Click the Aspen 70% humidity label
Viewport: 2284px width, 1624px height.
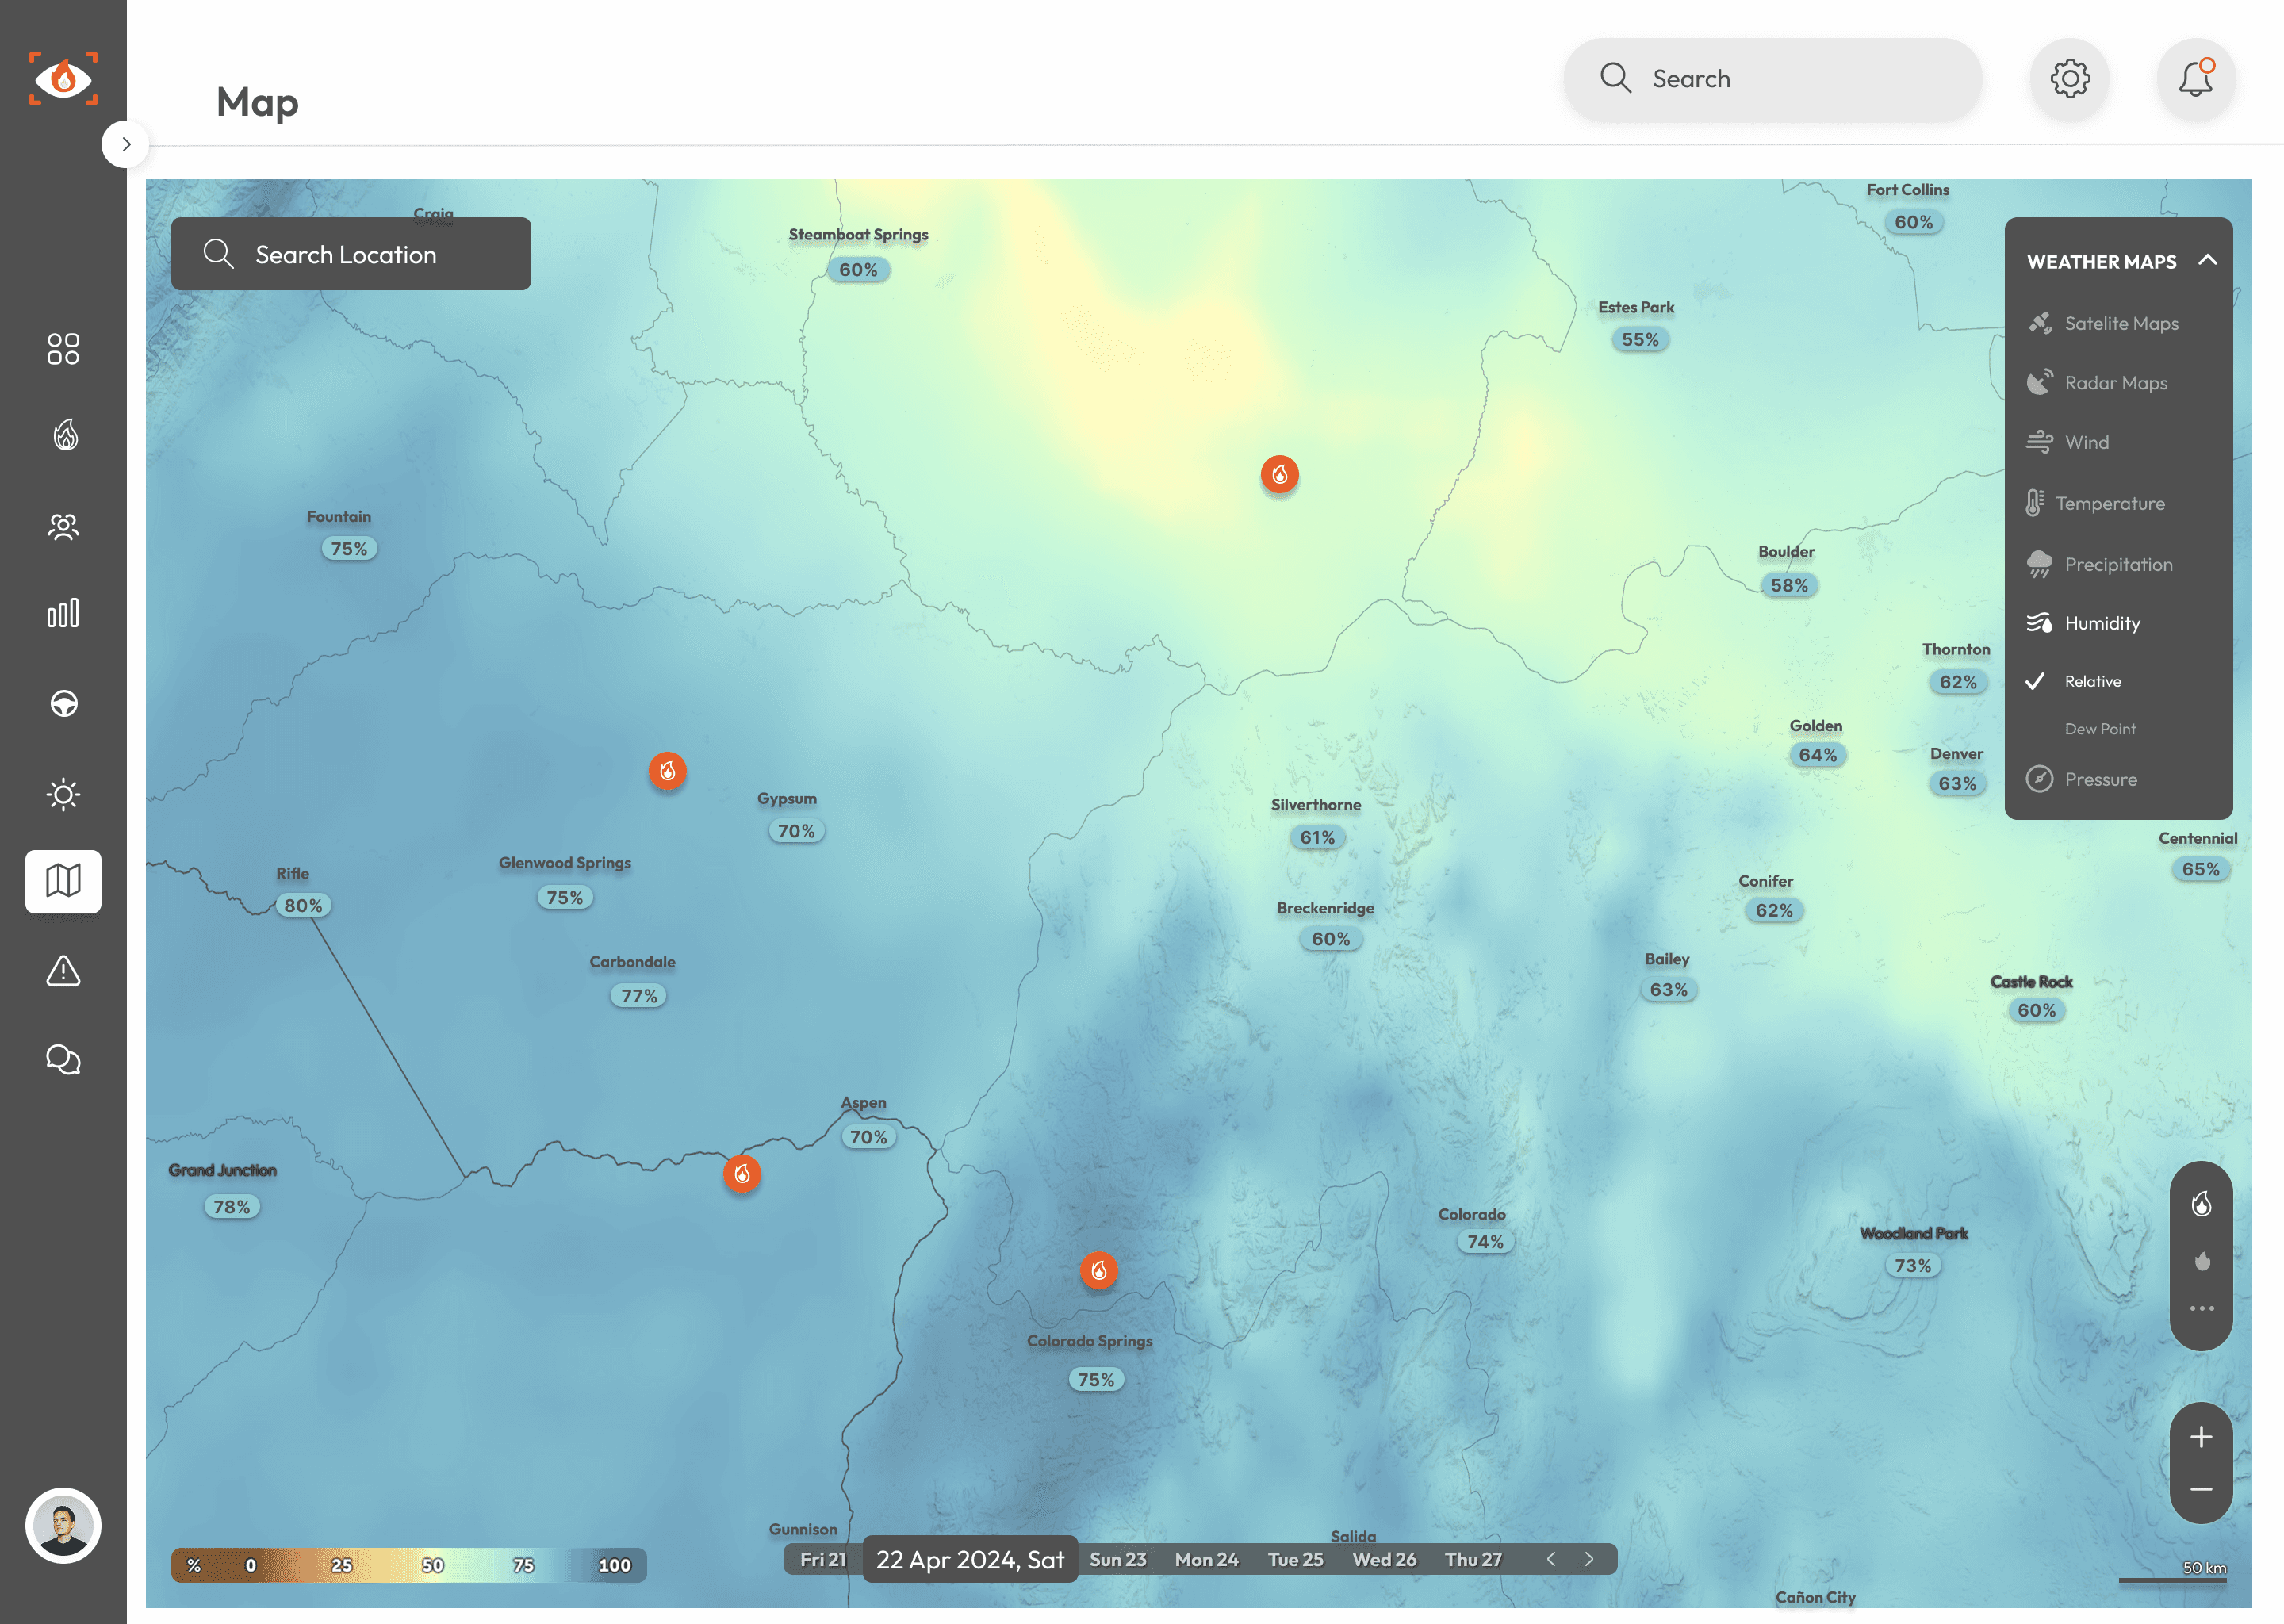point(868,1137)
